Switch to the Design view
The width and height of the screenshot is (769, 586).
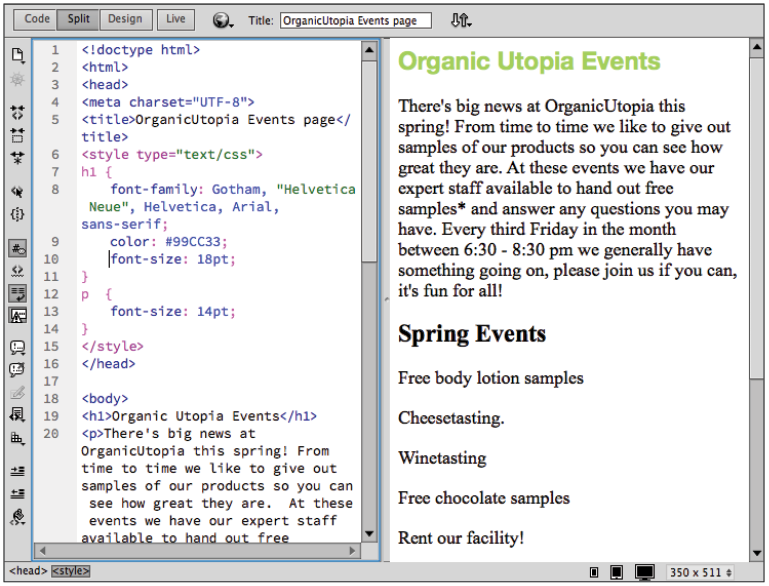[125, 19]
